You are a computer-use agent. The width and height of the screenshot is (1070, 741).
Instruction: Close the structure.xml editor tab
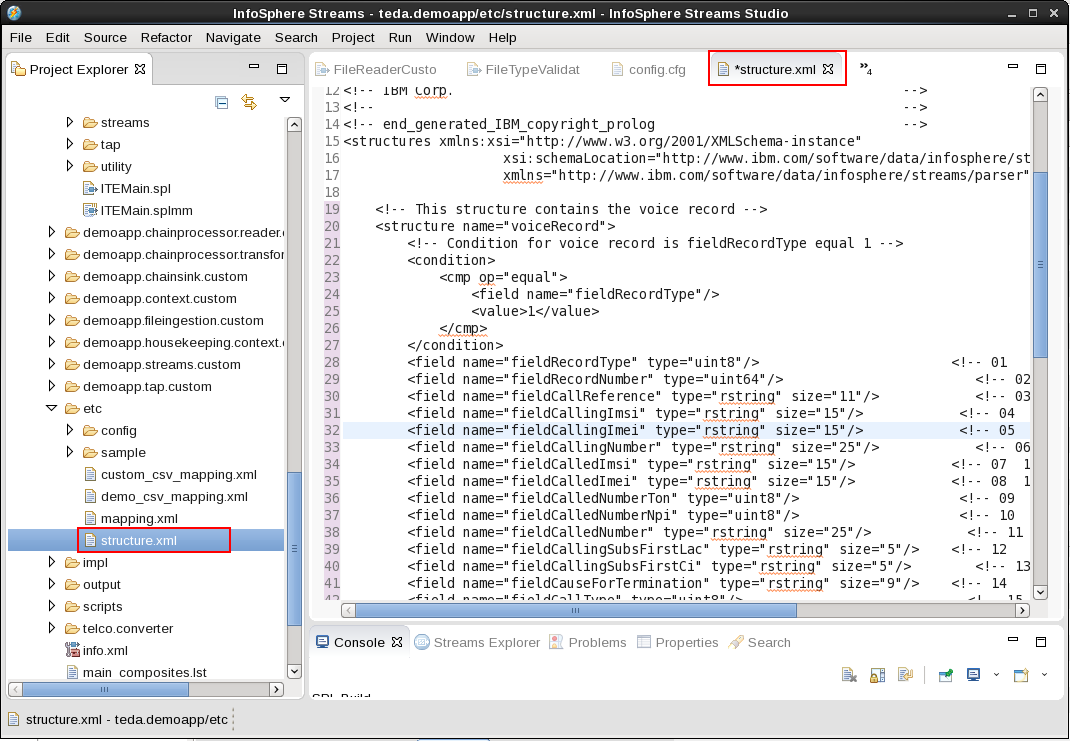pos(828,69)
